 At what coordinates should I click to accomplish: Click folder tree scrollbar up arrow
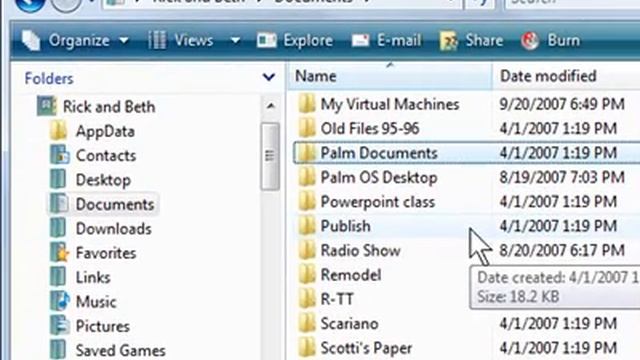270,107
